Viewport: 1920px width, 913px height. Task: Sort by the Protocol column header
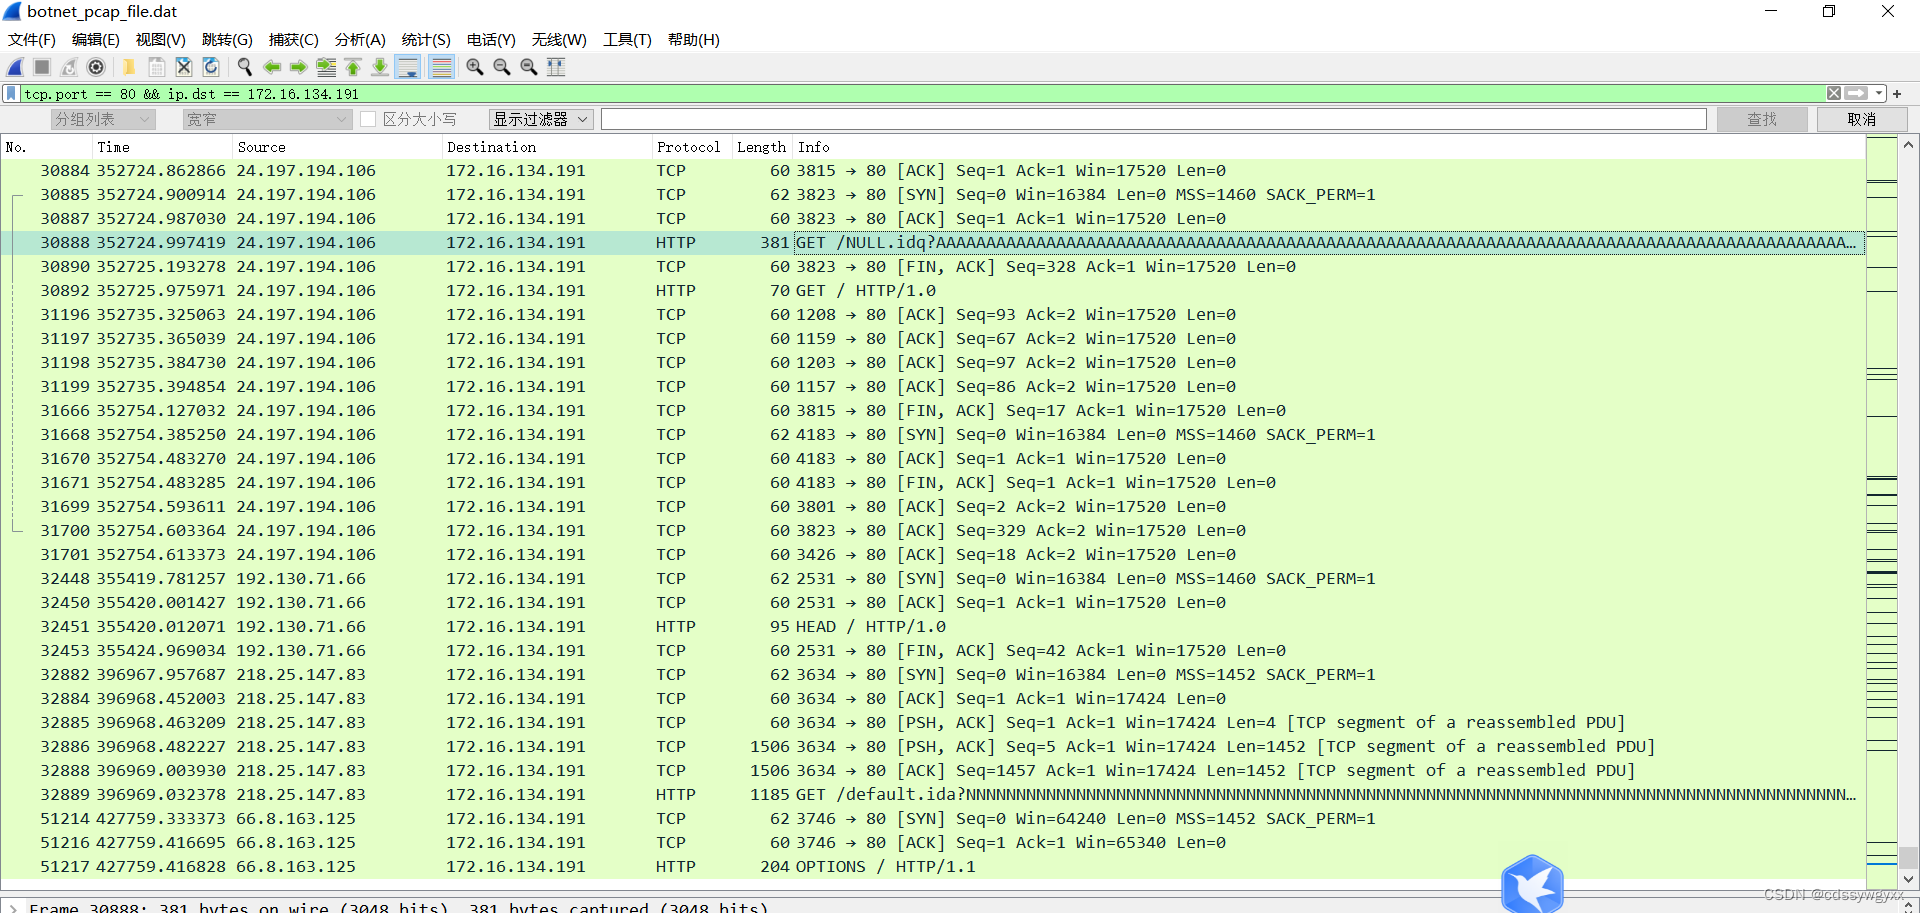point(692,147)
